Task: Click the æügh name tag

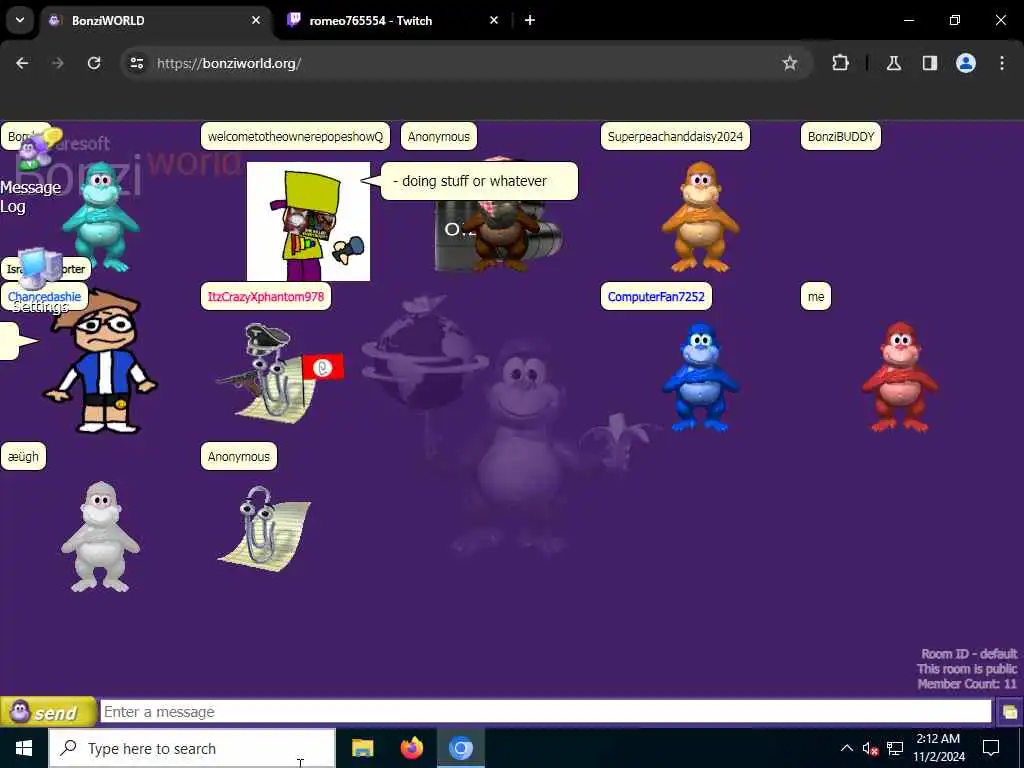Action: pos(24,456)
